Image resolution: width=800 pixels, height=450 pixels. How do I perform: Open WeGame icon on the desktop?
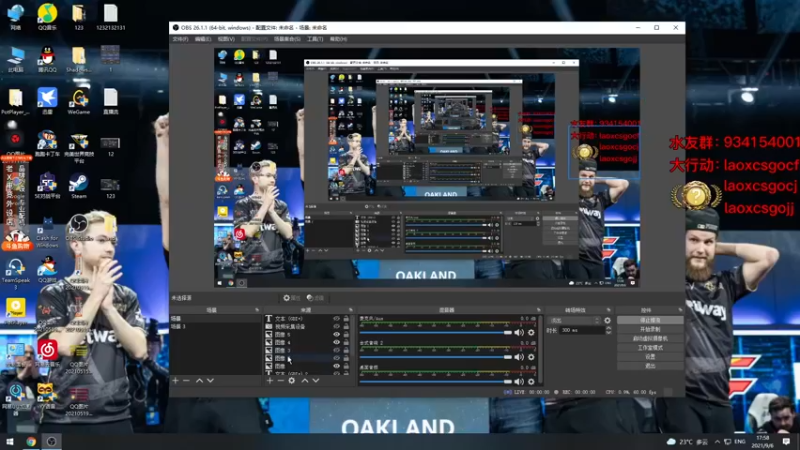click(79, 102)
